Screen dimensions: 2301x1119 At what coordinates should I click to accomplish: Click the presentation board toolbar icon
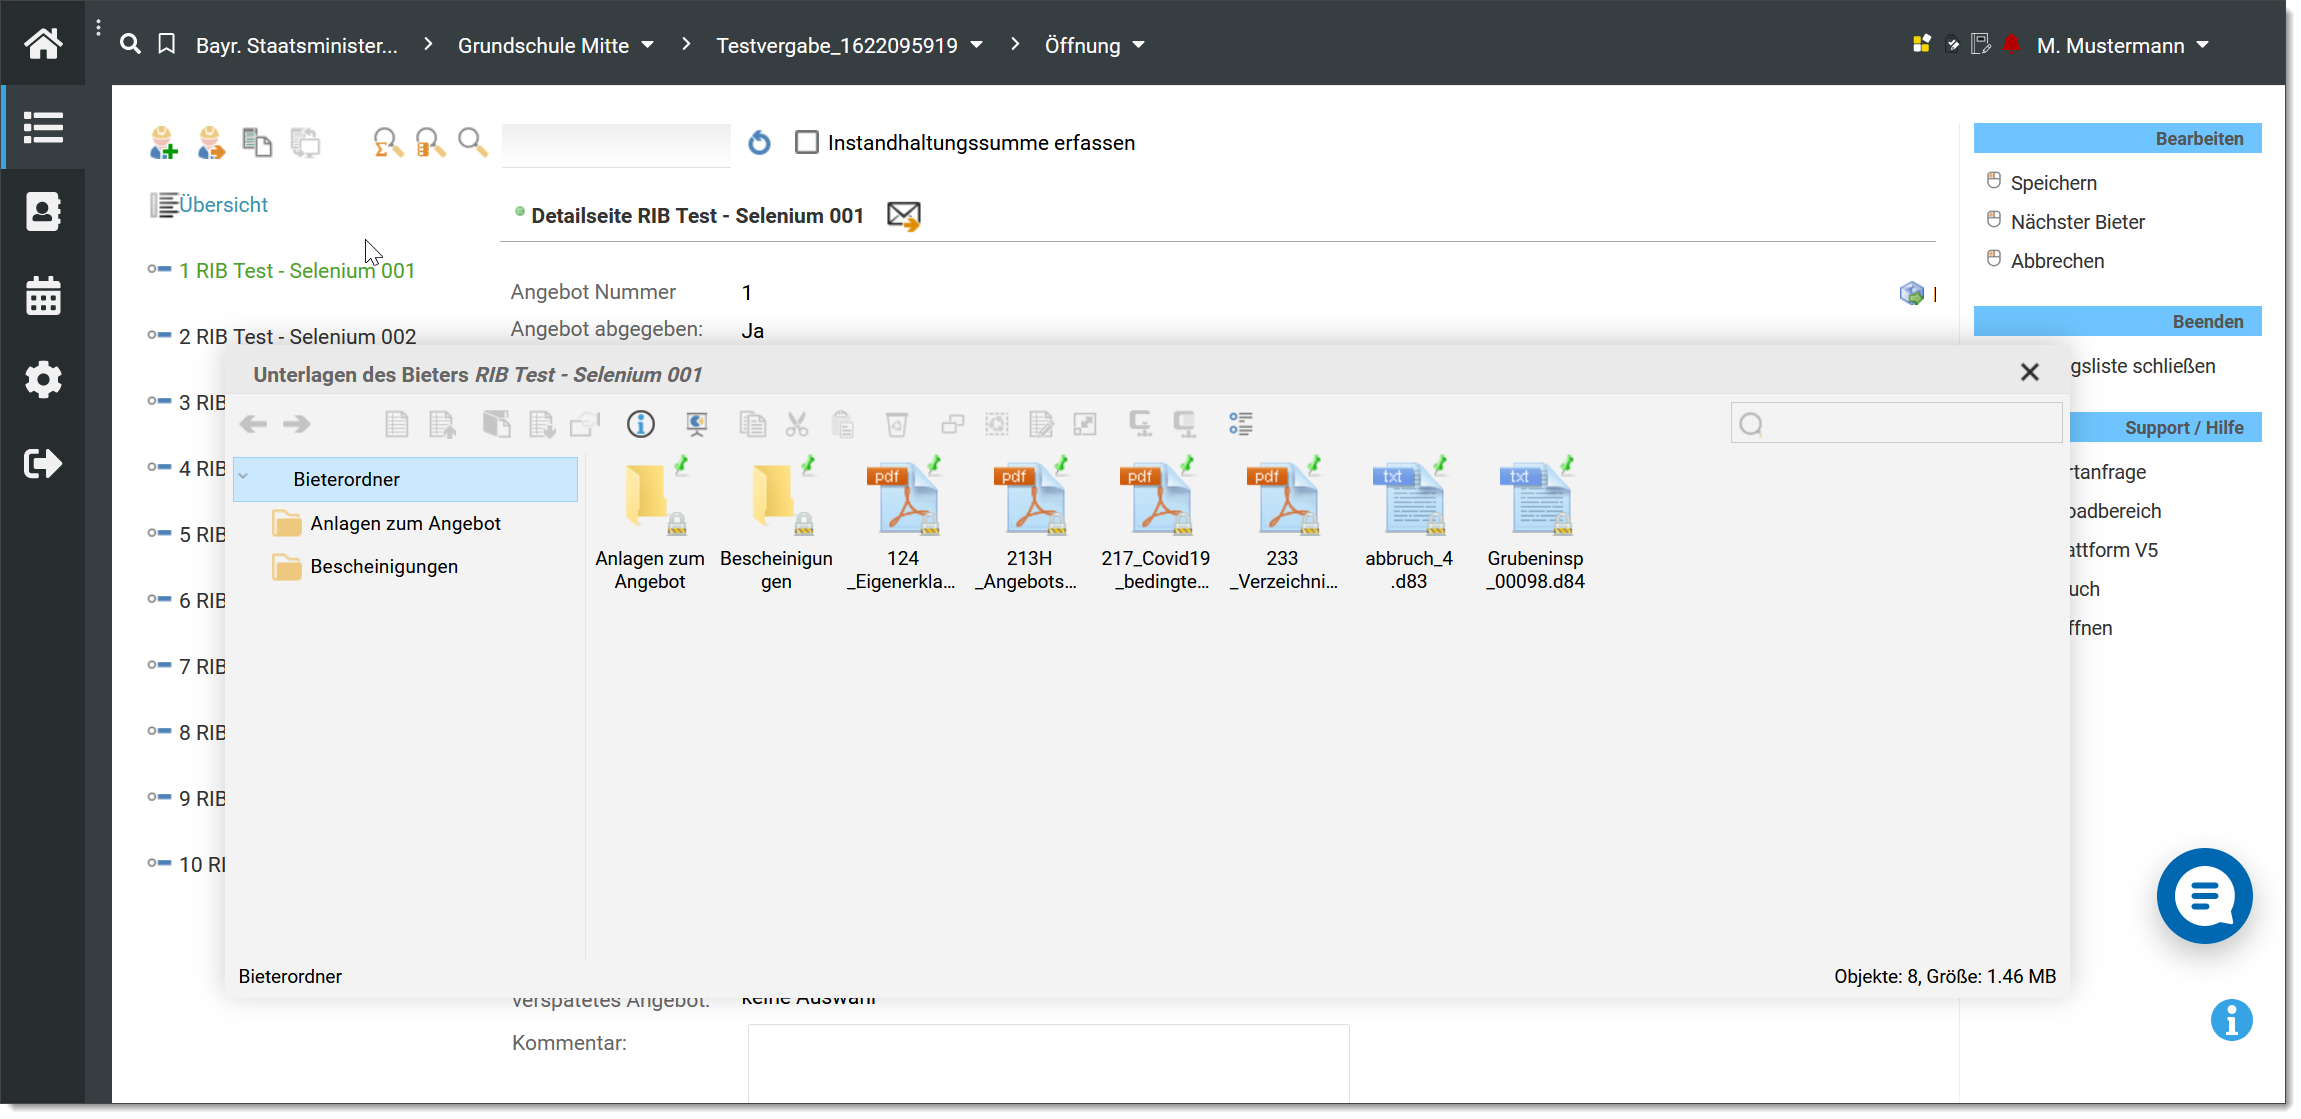pos(697,424)
